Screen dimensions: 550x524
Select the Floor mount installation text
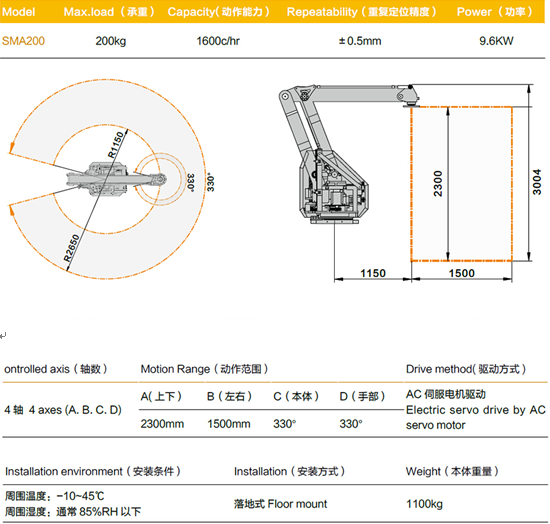[281, 504]
